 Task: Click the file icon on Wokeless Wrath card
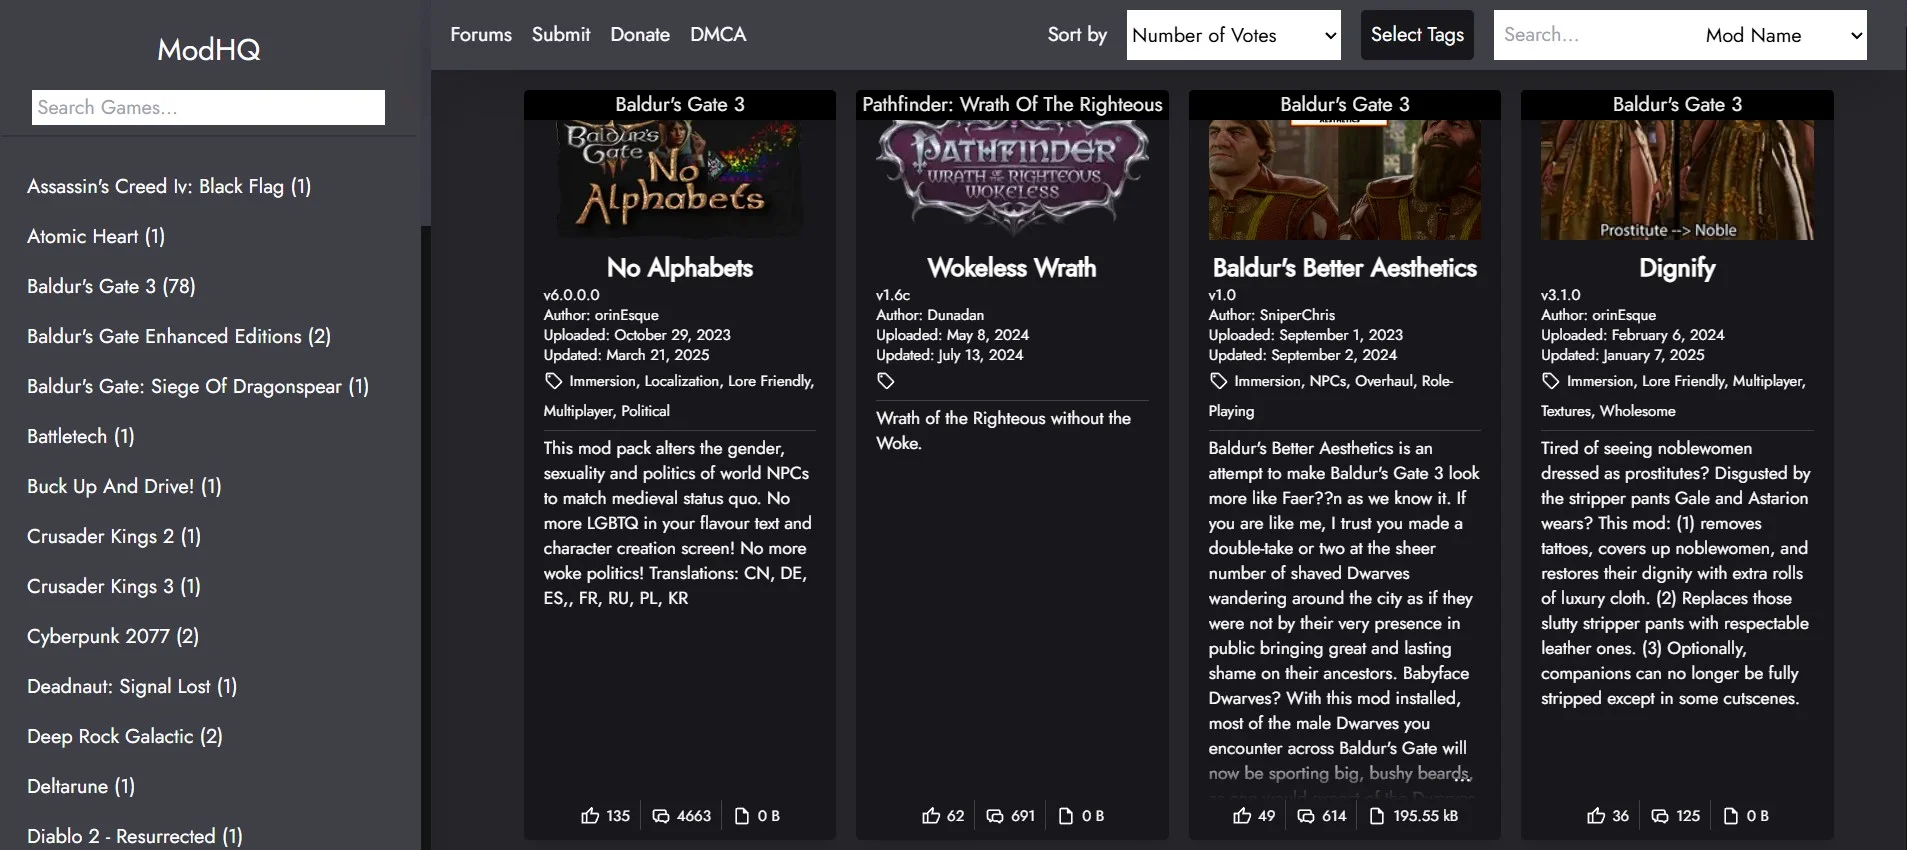pyautogui.click(x=1066, y=816)
